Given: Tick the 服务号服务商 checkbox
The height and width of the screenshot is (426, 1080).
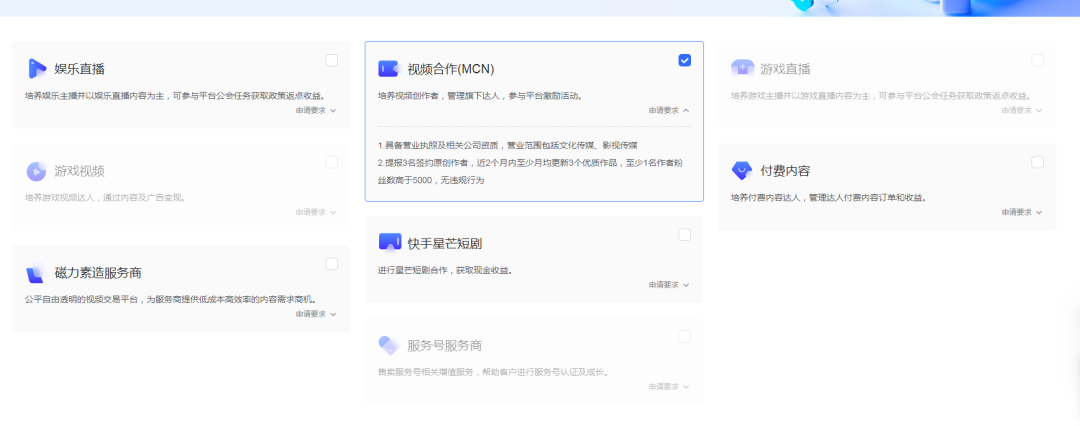Looking at the screenshot, I should (x=685, y=336).
